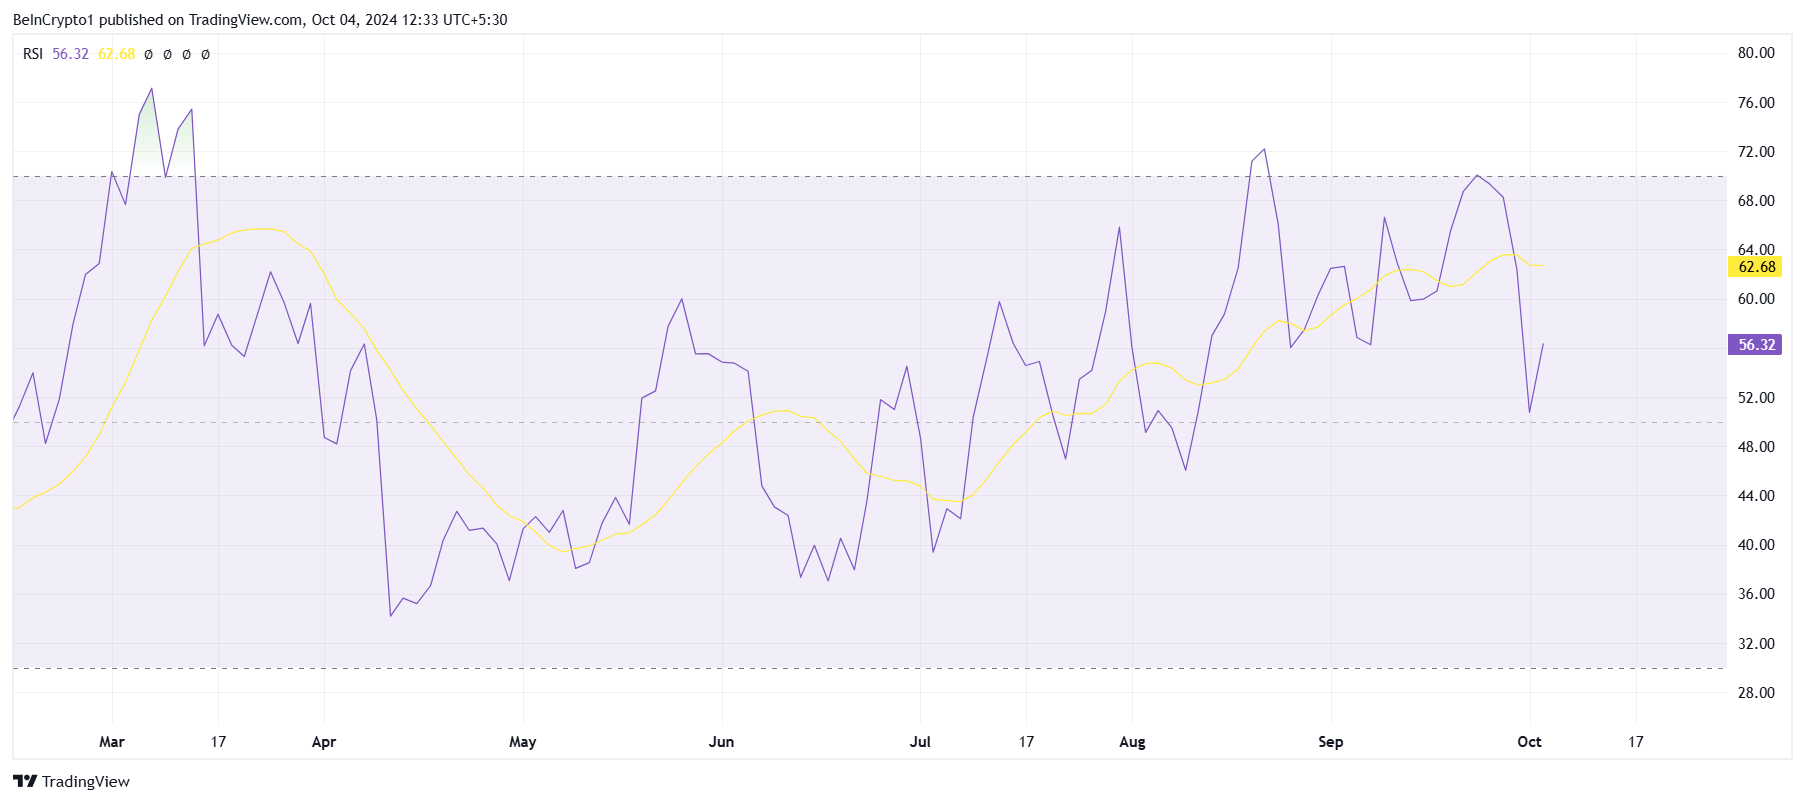The height and width of the screenshot is (803, 1805).
Task: Click the 76.00 axis value
Action: coord(1756,103)
